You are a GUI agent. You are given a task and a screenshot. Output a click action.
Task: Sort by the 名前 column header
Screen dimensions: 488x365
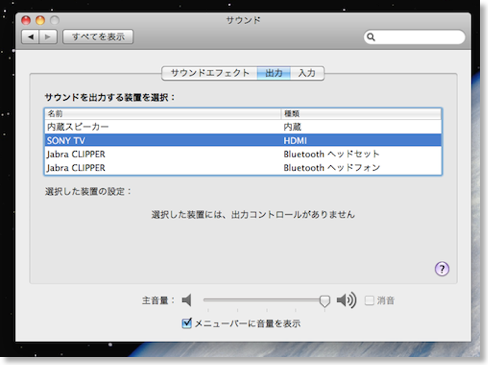(163, 114)
